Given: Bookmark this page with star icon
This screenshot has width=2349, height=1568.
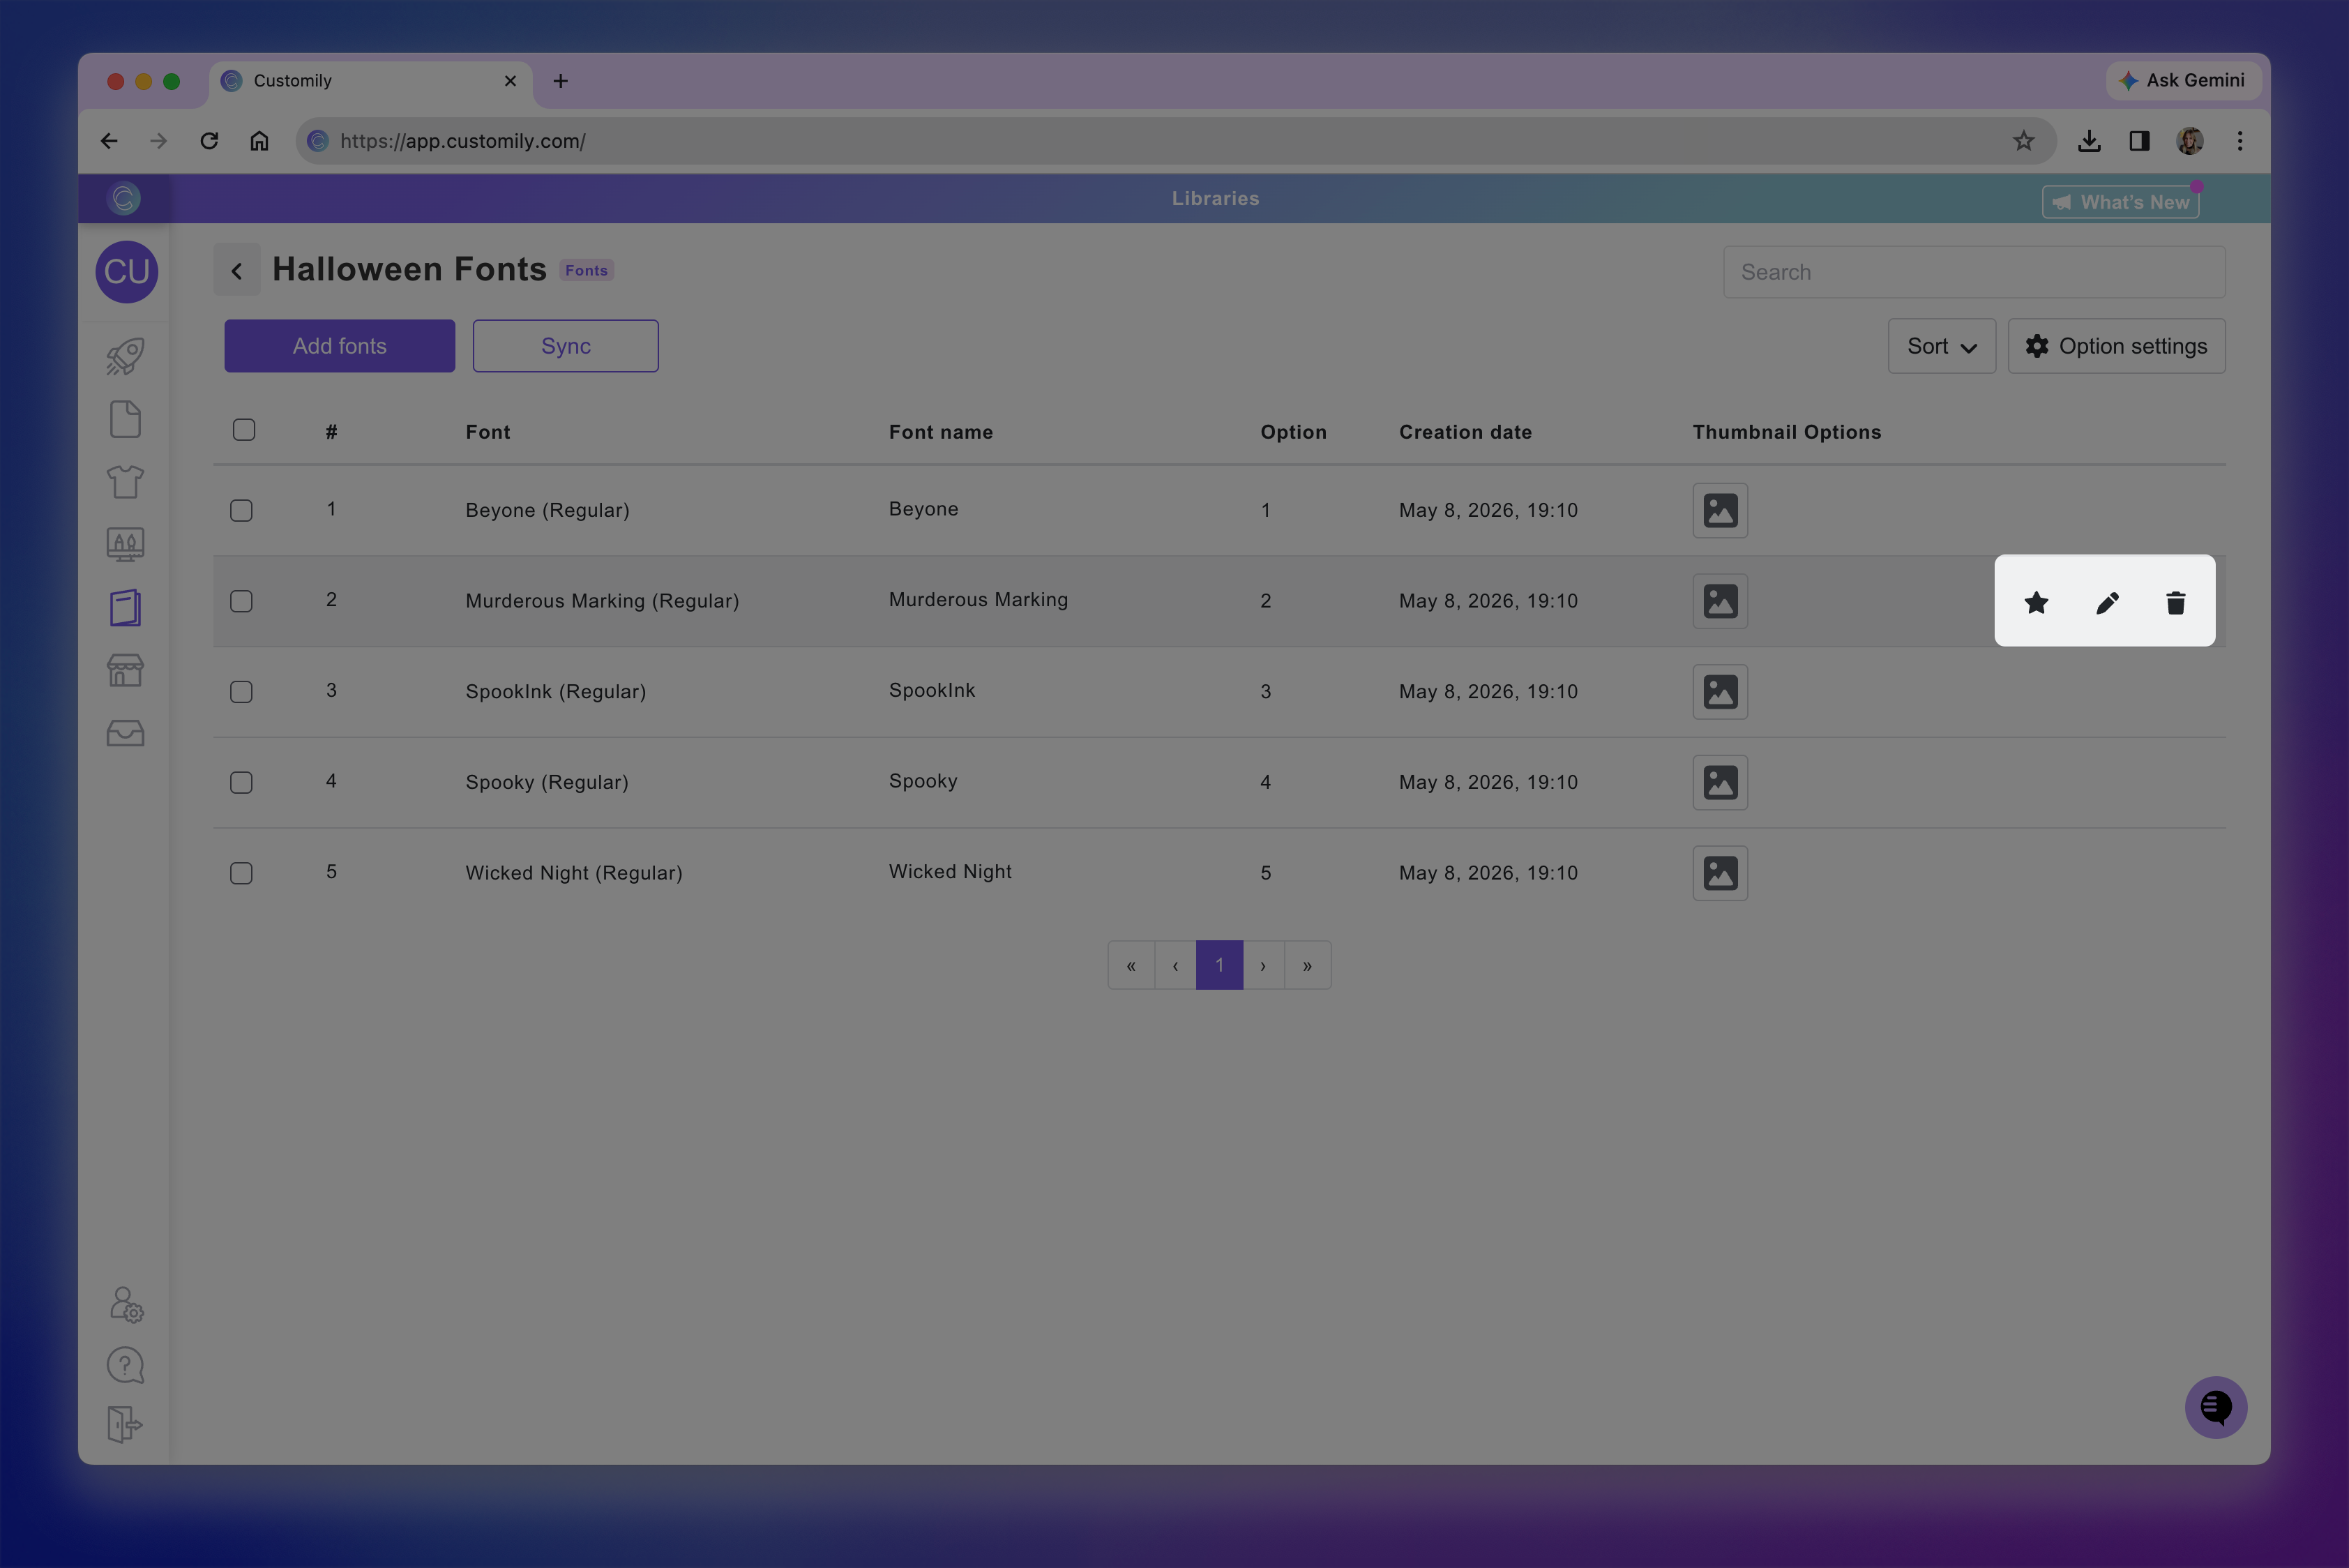Looking at the screenshot, I should click(x=2023, y=141).
